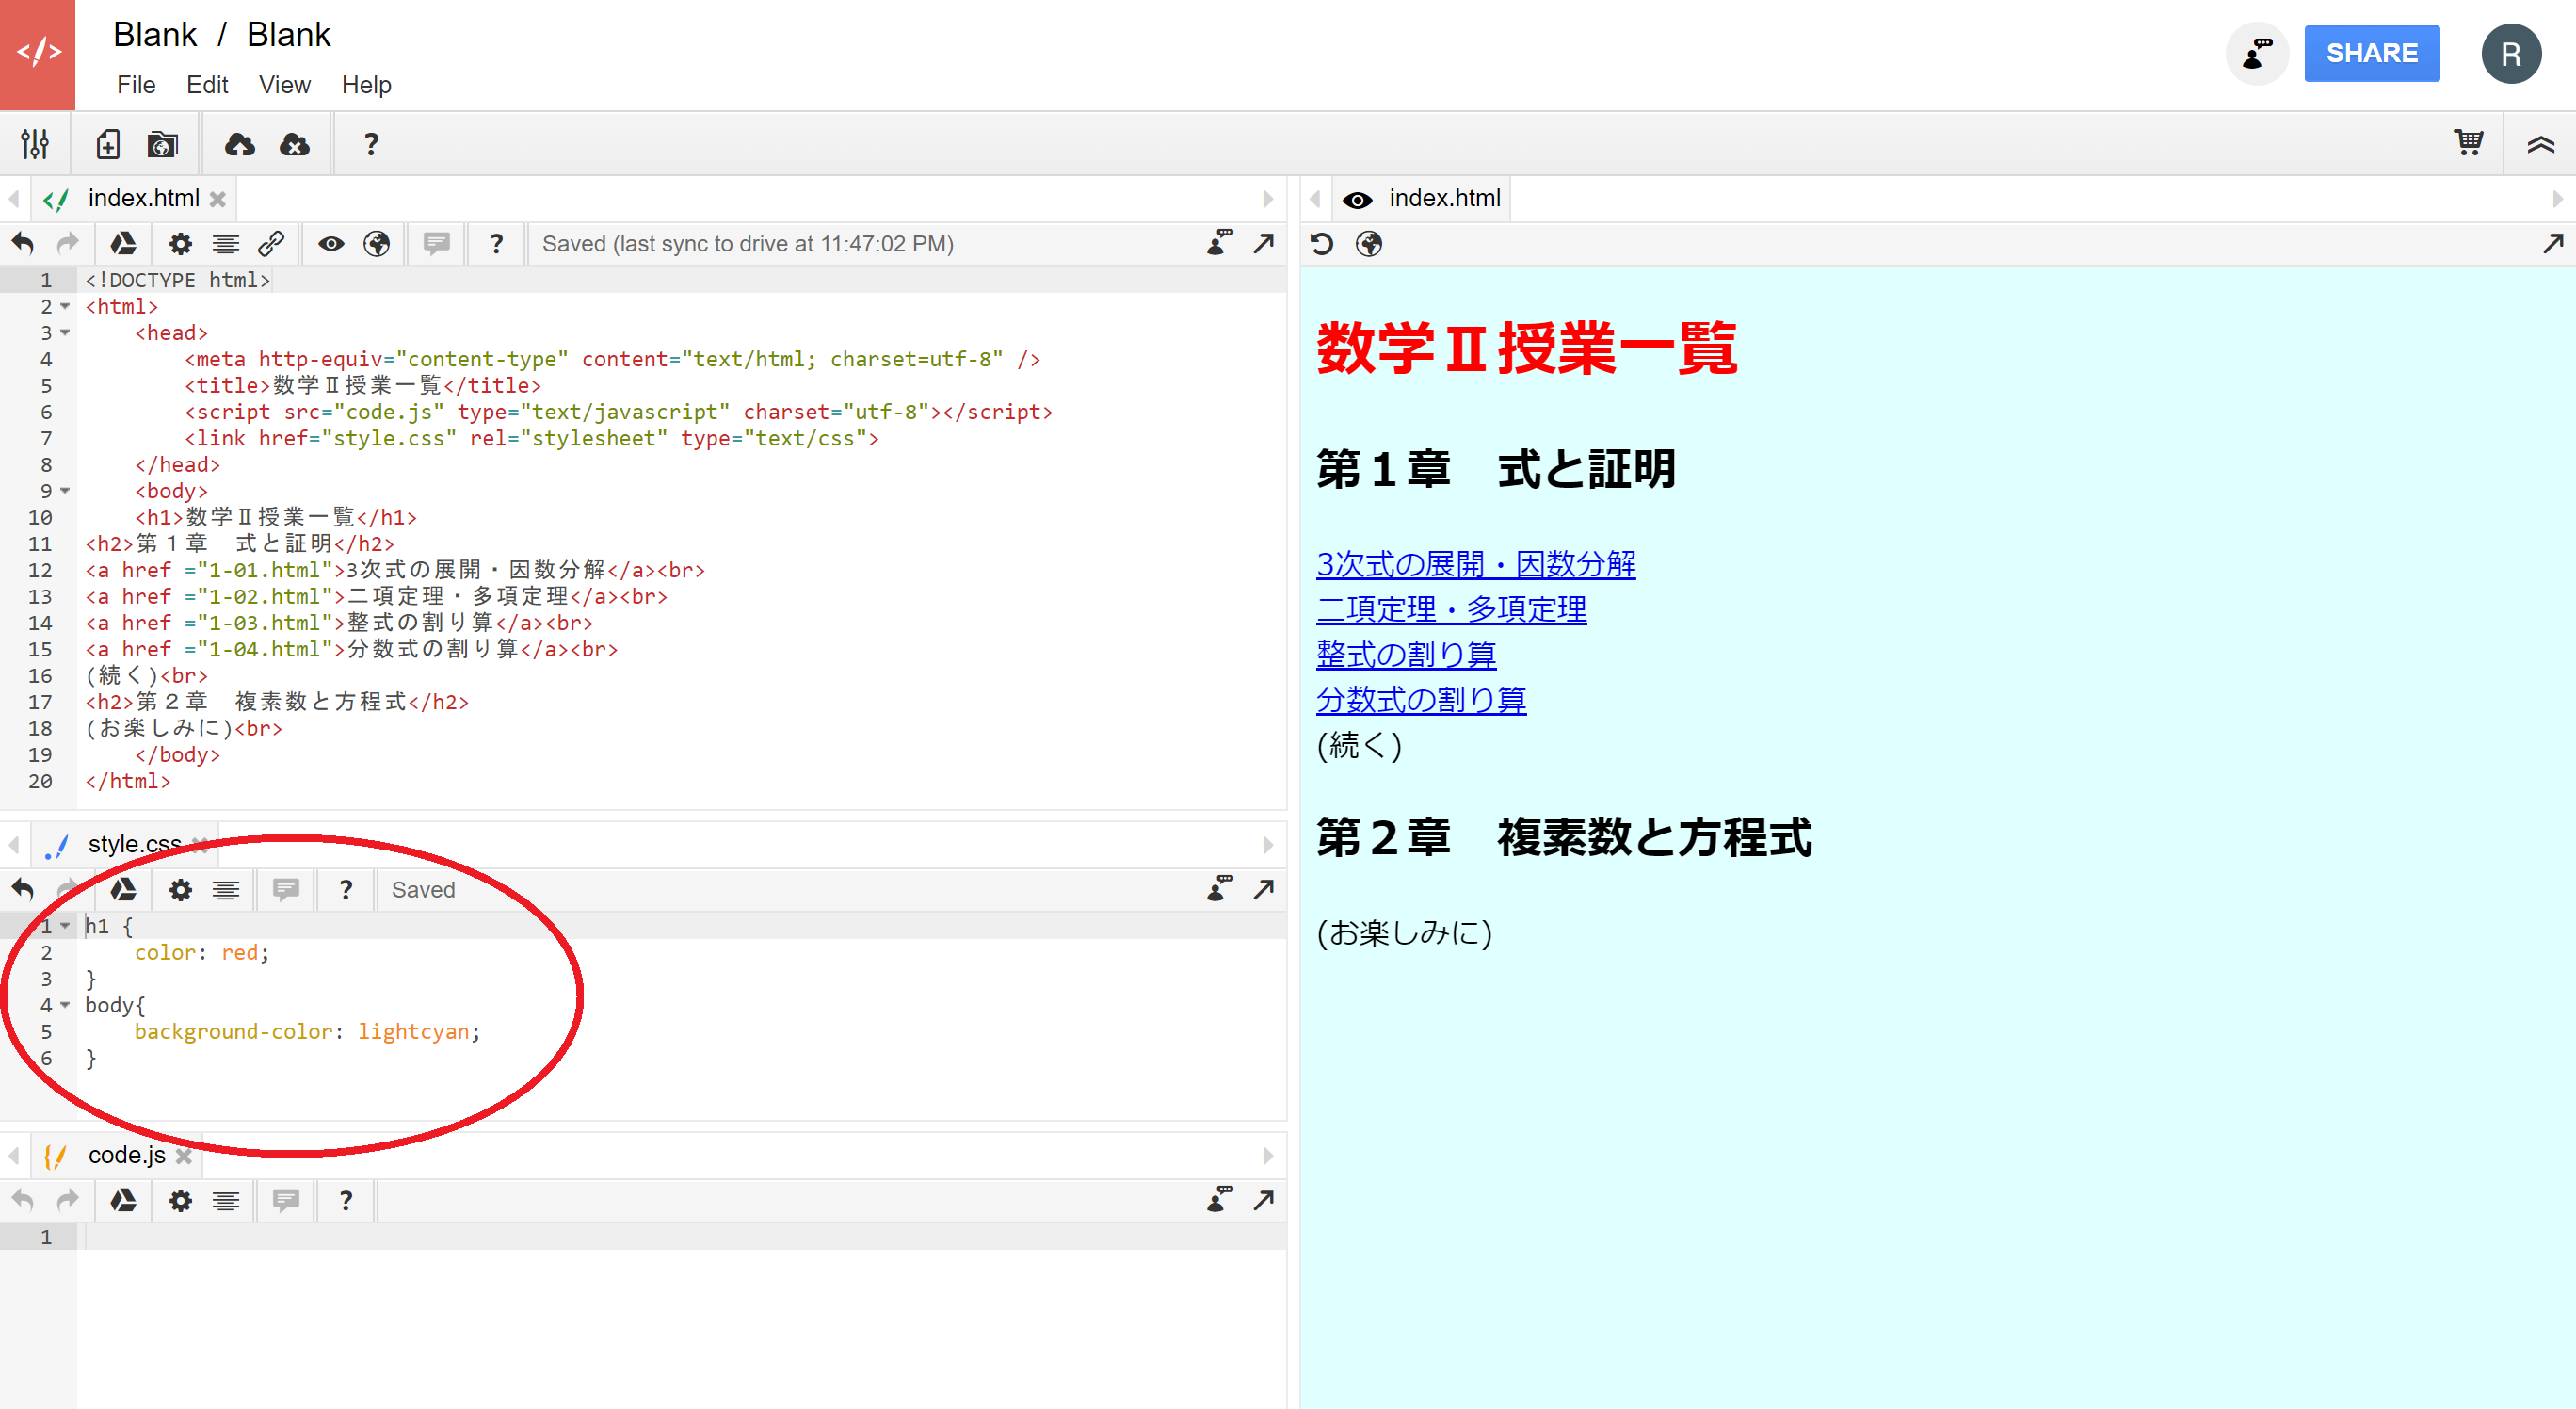Open the sliders settings panel icon
Screen dimensions: 2576x1409
click(x=35, y=144)
